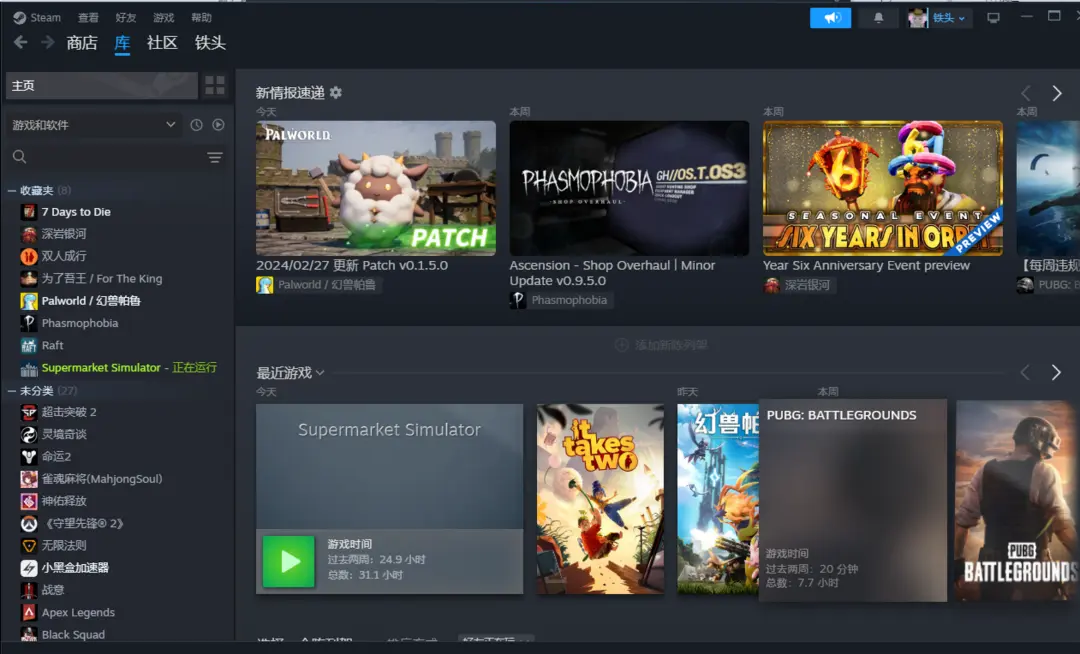1080x654 pixels.
Task: Open the 游戏 menu
Action: (x=164, y=18)
